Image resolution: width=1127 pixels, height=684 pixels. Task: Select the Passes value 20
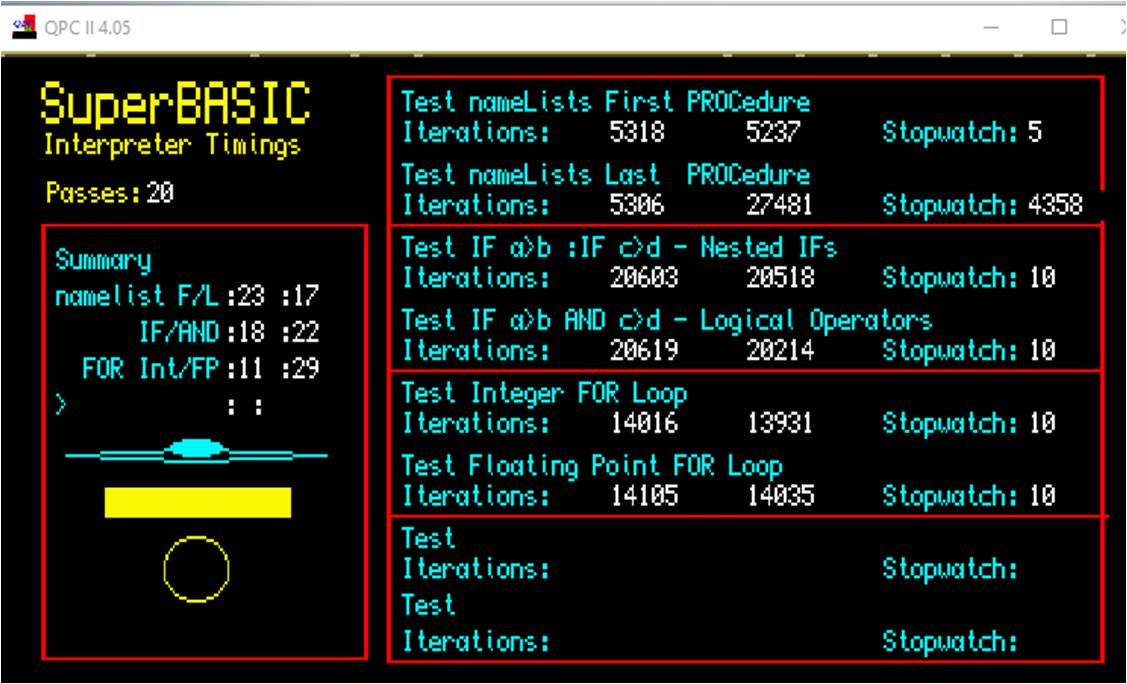(160, 193)
